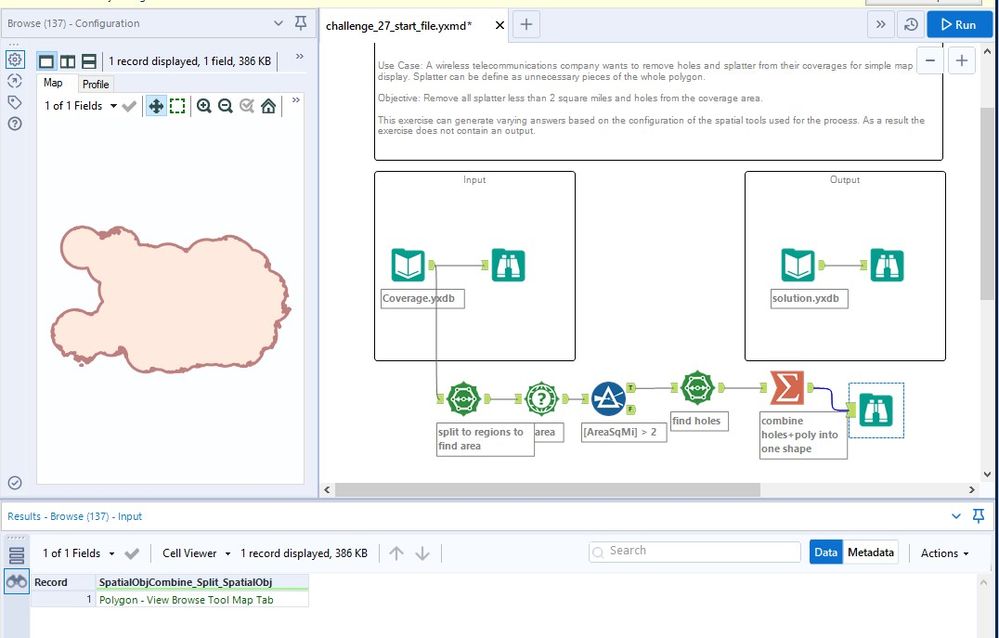Zoom out on the map
Screen dimensions: 999x638
coord(225,106)
